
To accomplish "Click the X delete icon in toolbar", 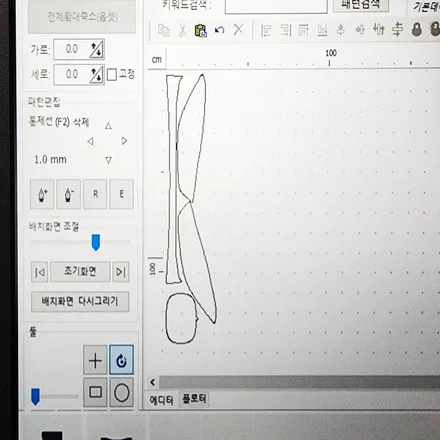I will pyautogui.click(x=238, y=30).
